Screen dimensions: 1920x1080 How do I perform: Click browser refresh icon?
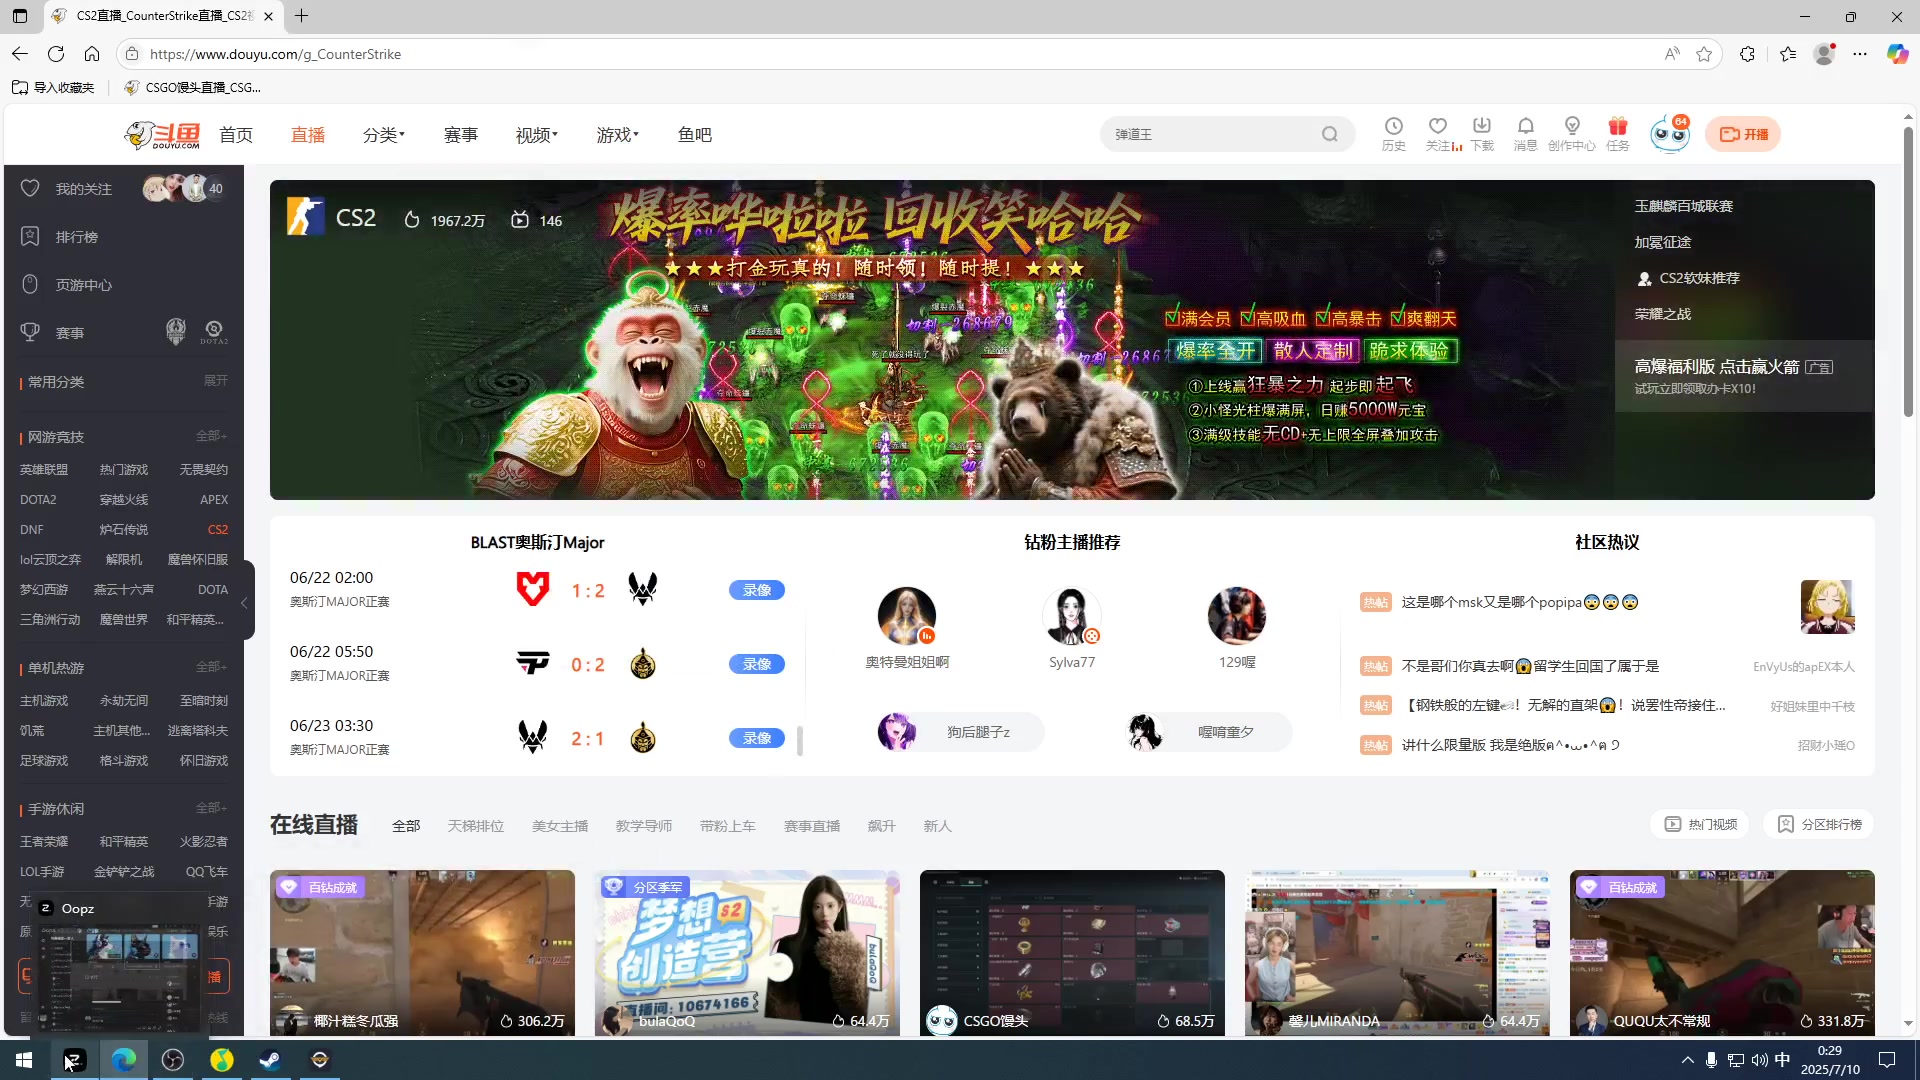56,54
